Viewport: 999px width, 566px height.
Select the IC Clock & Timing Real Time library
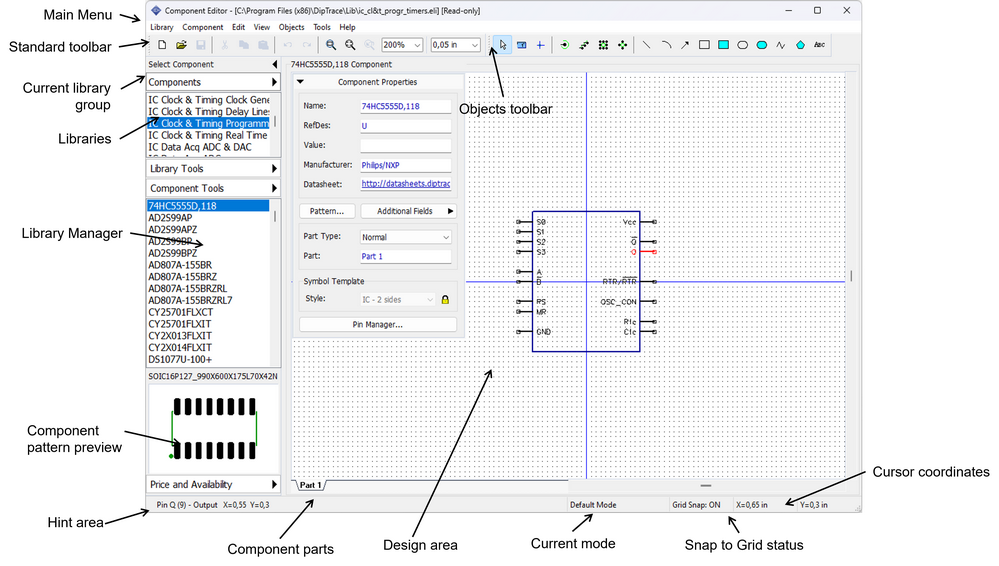point(208,135)
